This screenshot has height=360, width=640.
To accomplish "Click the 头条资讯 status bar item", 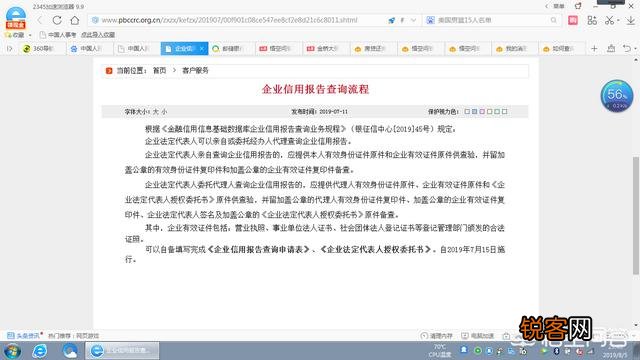I will tap(24, 336).
